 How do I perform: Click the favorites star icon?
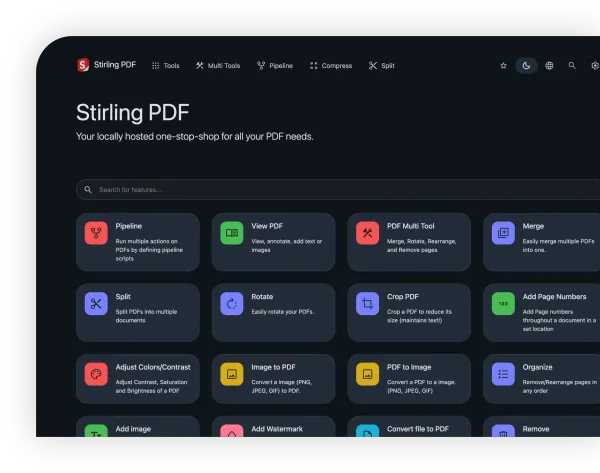(504, 66)
